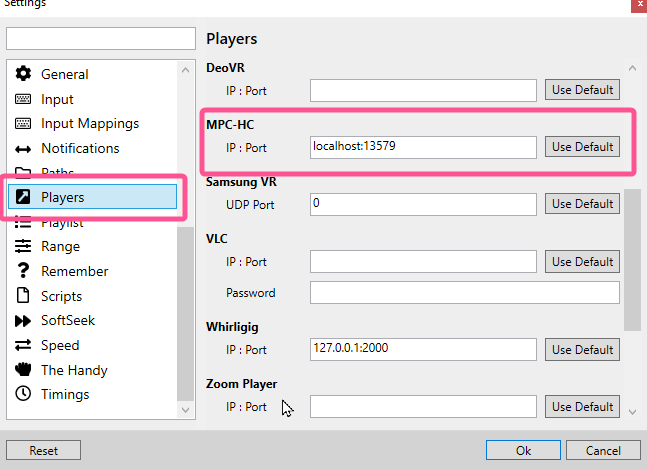Image resolution: width=647 pixels, height=469 pixels.
Task: Click the category list scrollbar thumb
Action: coord(185,313)
